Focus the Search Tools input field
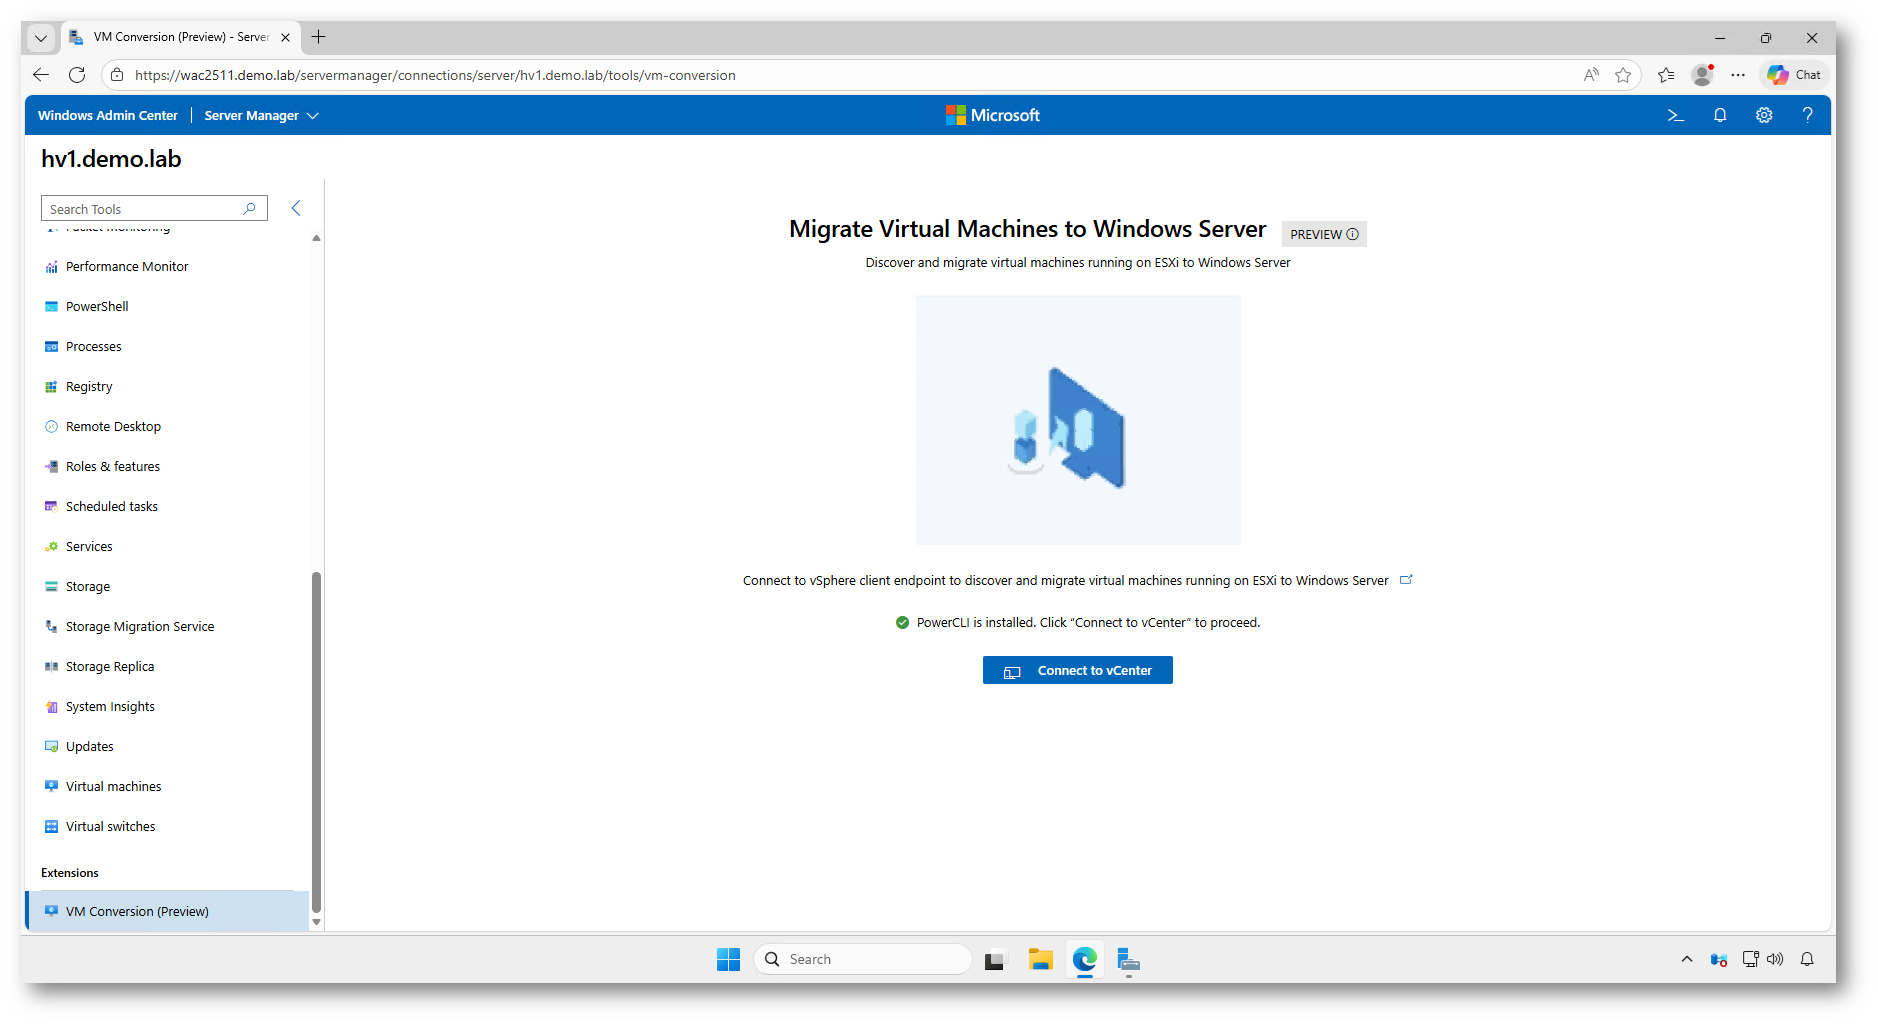Image resolution: width=1878 pixels, height=1025 pixels. (140, 209)
